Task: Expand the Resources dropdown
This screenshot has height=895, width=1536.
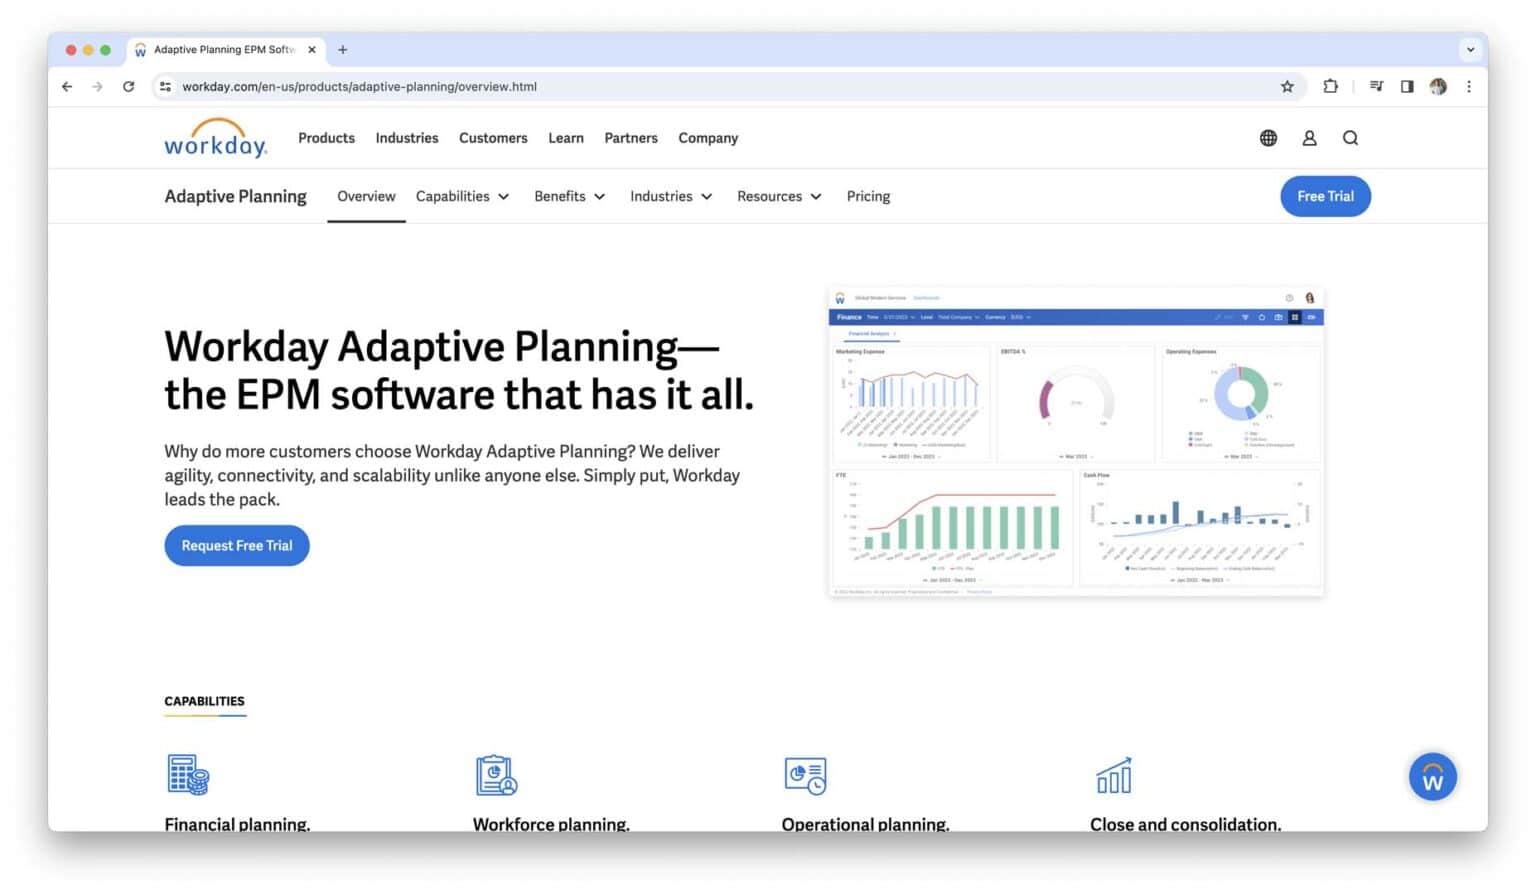Action: (x=778, y=196)
